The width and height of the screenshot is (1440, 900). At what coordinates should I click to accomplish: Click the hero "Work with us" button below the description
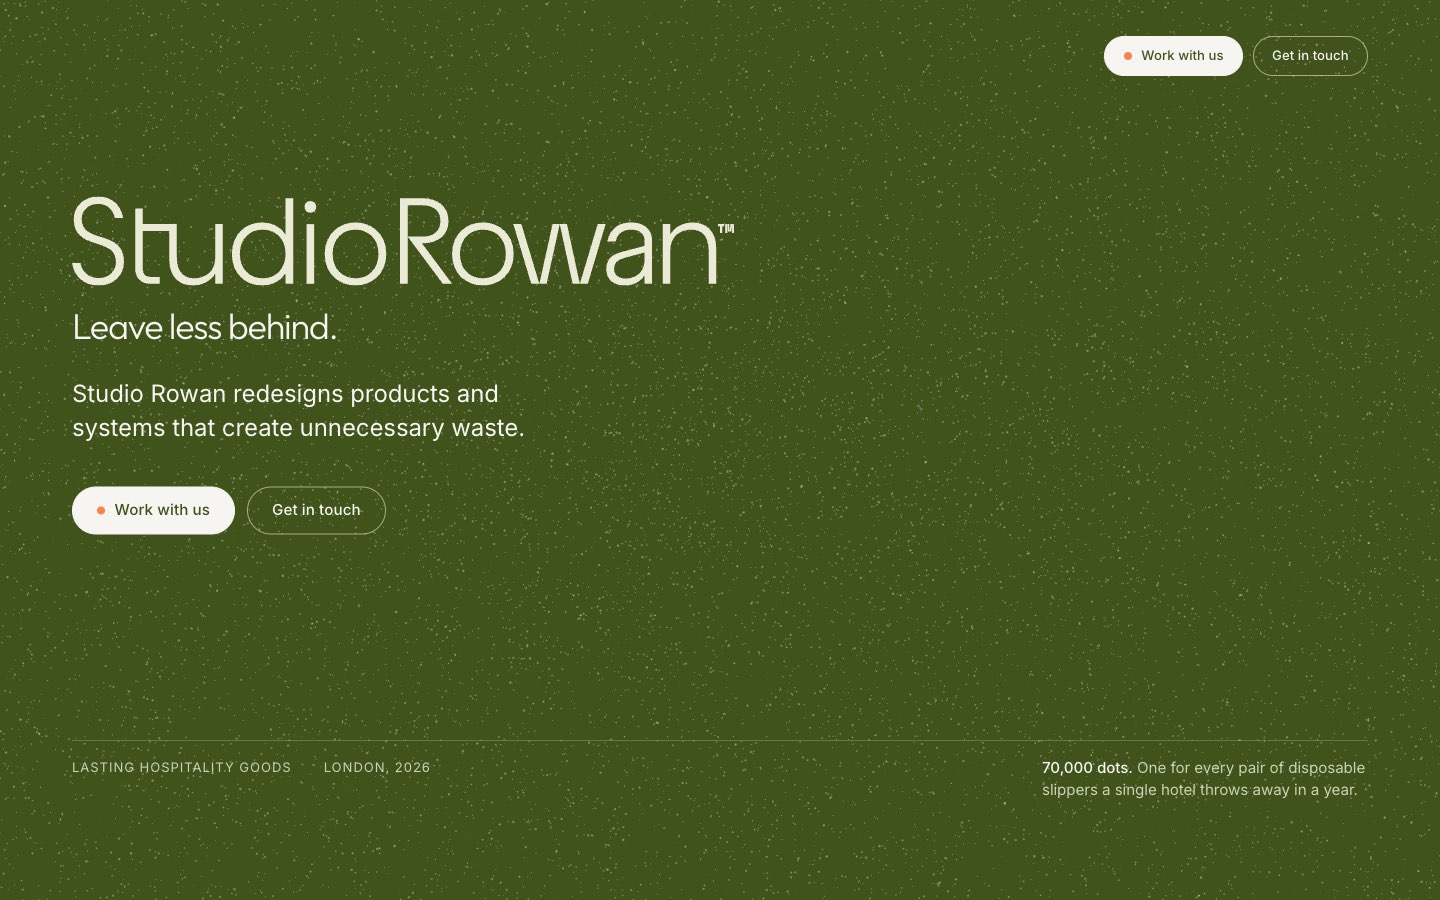[x=153, y=510]
